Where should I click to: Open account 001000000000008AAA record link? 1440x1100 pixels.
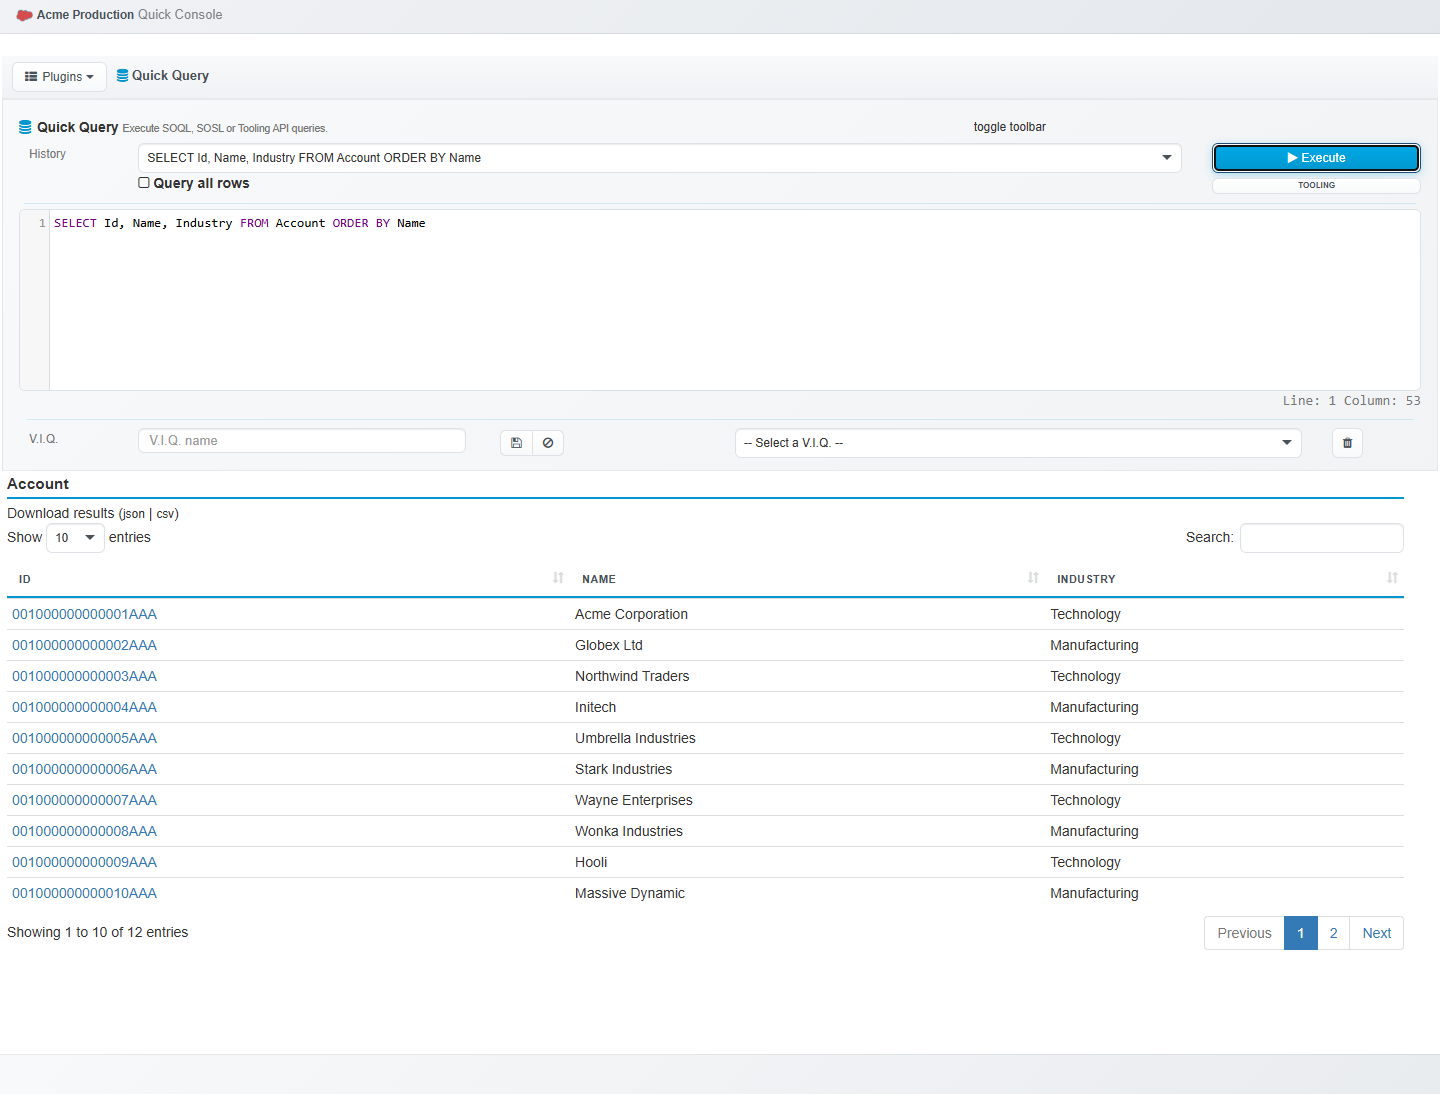point(84,831)
